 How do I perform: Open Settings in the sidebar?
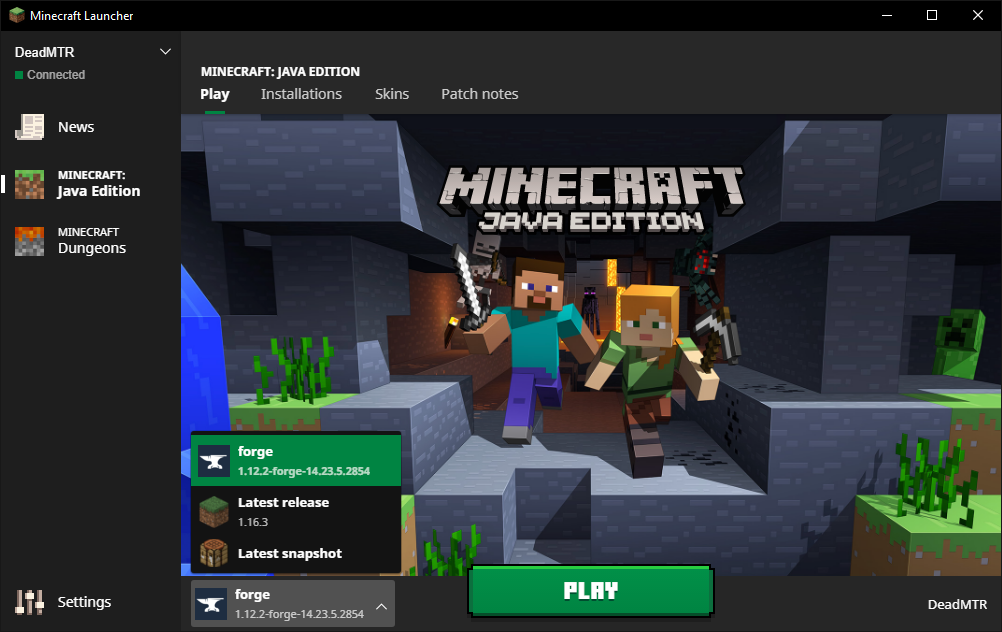tap(84, 602)
